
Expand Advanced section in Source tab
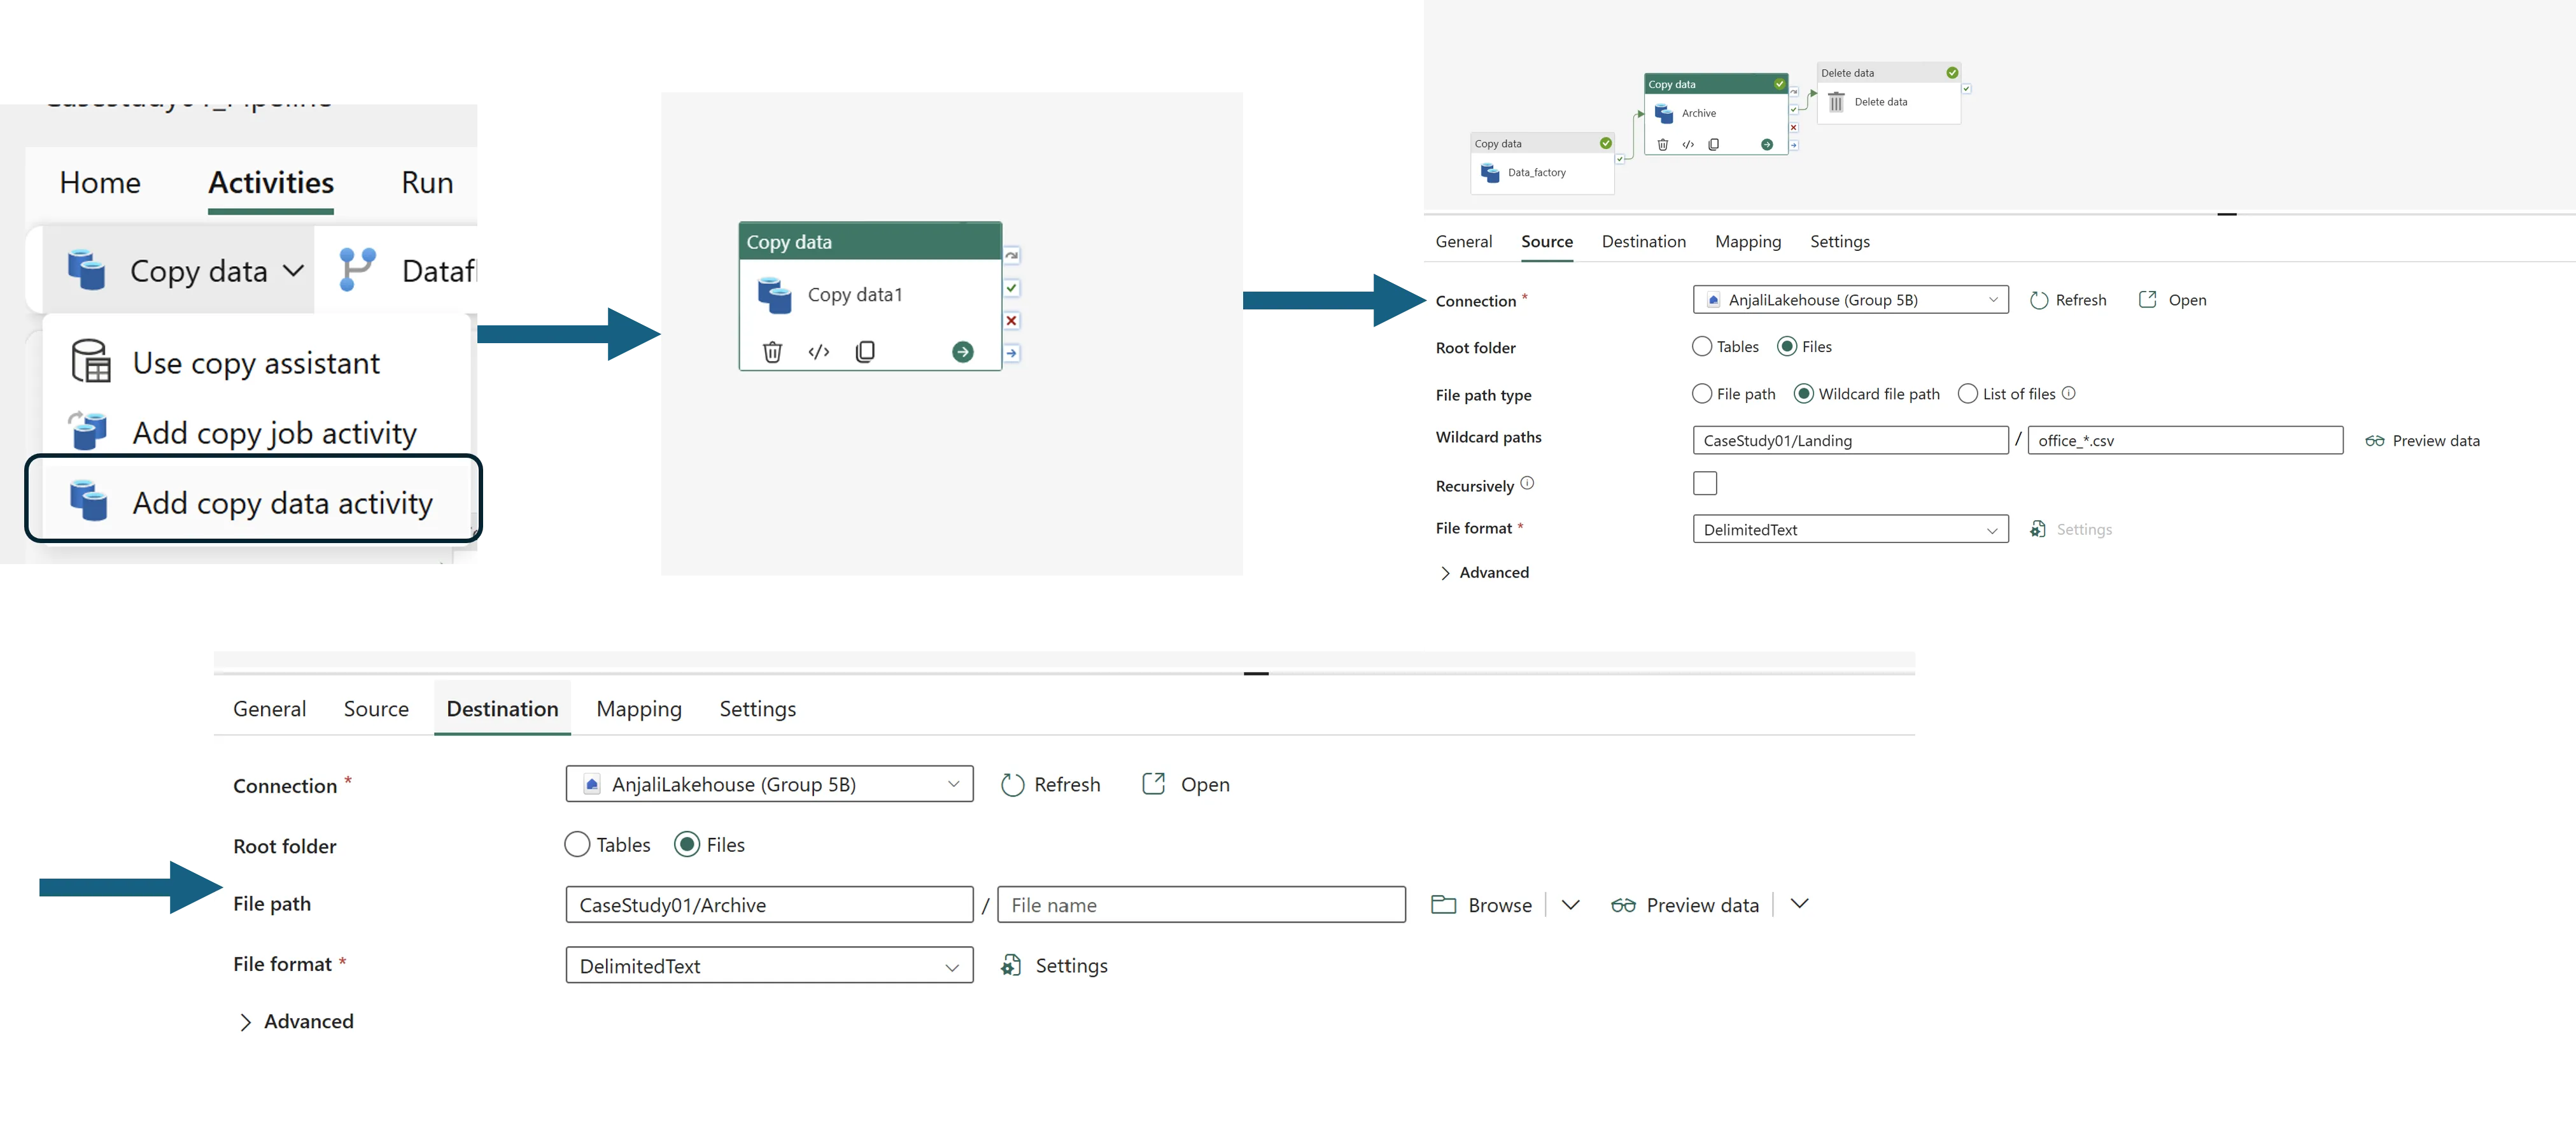pos(1484,573)
